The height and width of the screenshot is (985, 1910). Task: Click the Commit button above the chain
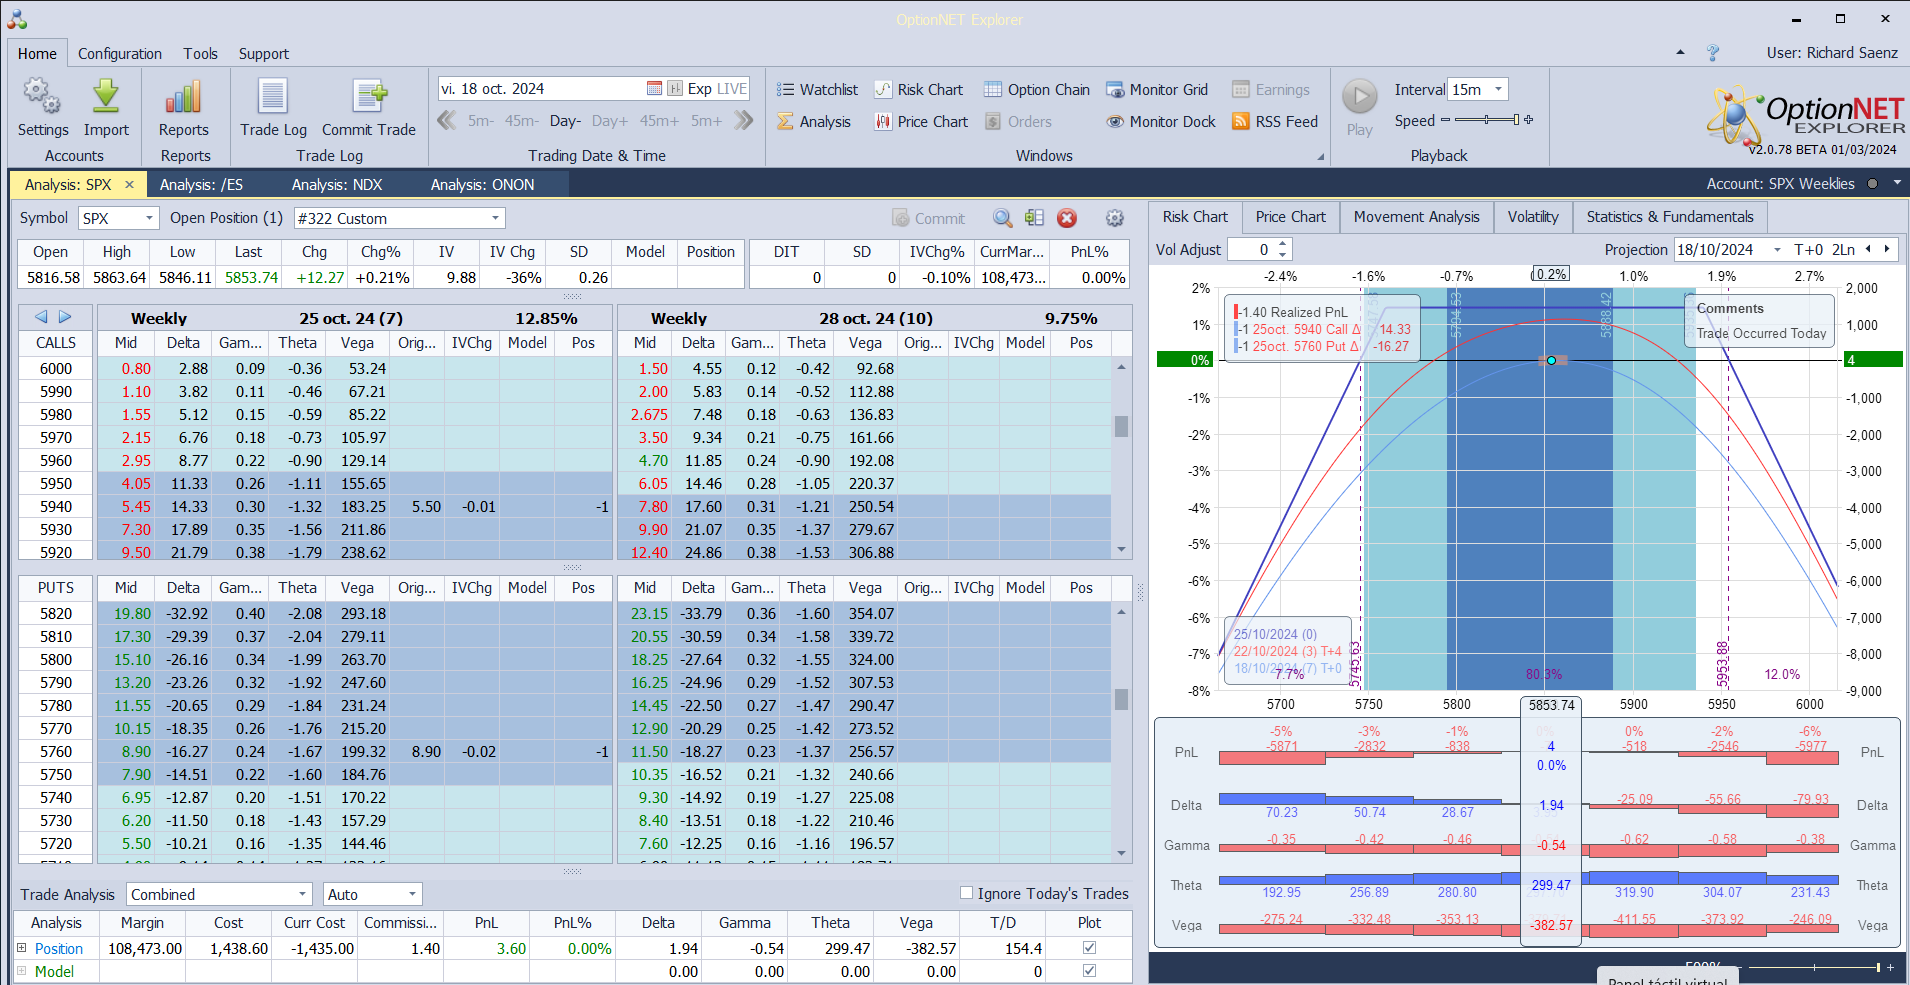click(929, 218)
